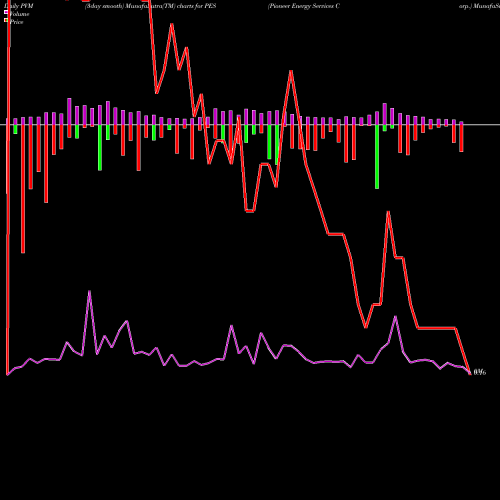Click the 'orp.) MunafaSutra' text at the top-right corner
Screen dimensions: 500x500
click(x=479, y=6)
